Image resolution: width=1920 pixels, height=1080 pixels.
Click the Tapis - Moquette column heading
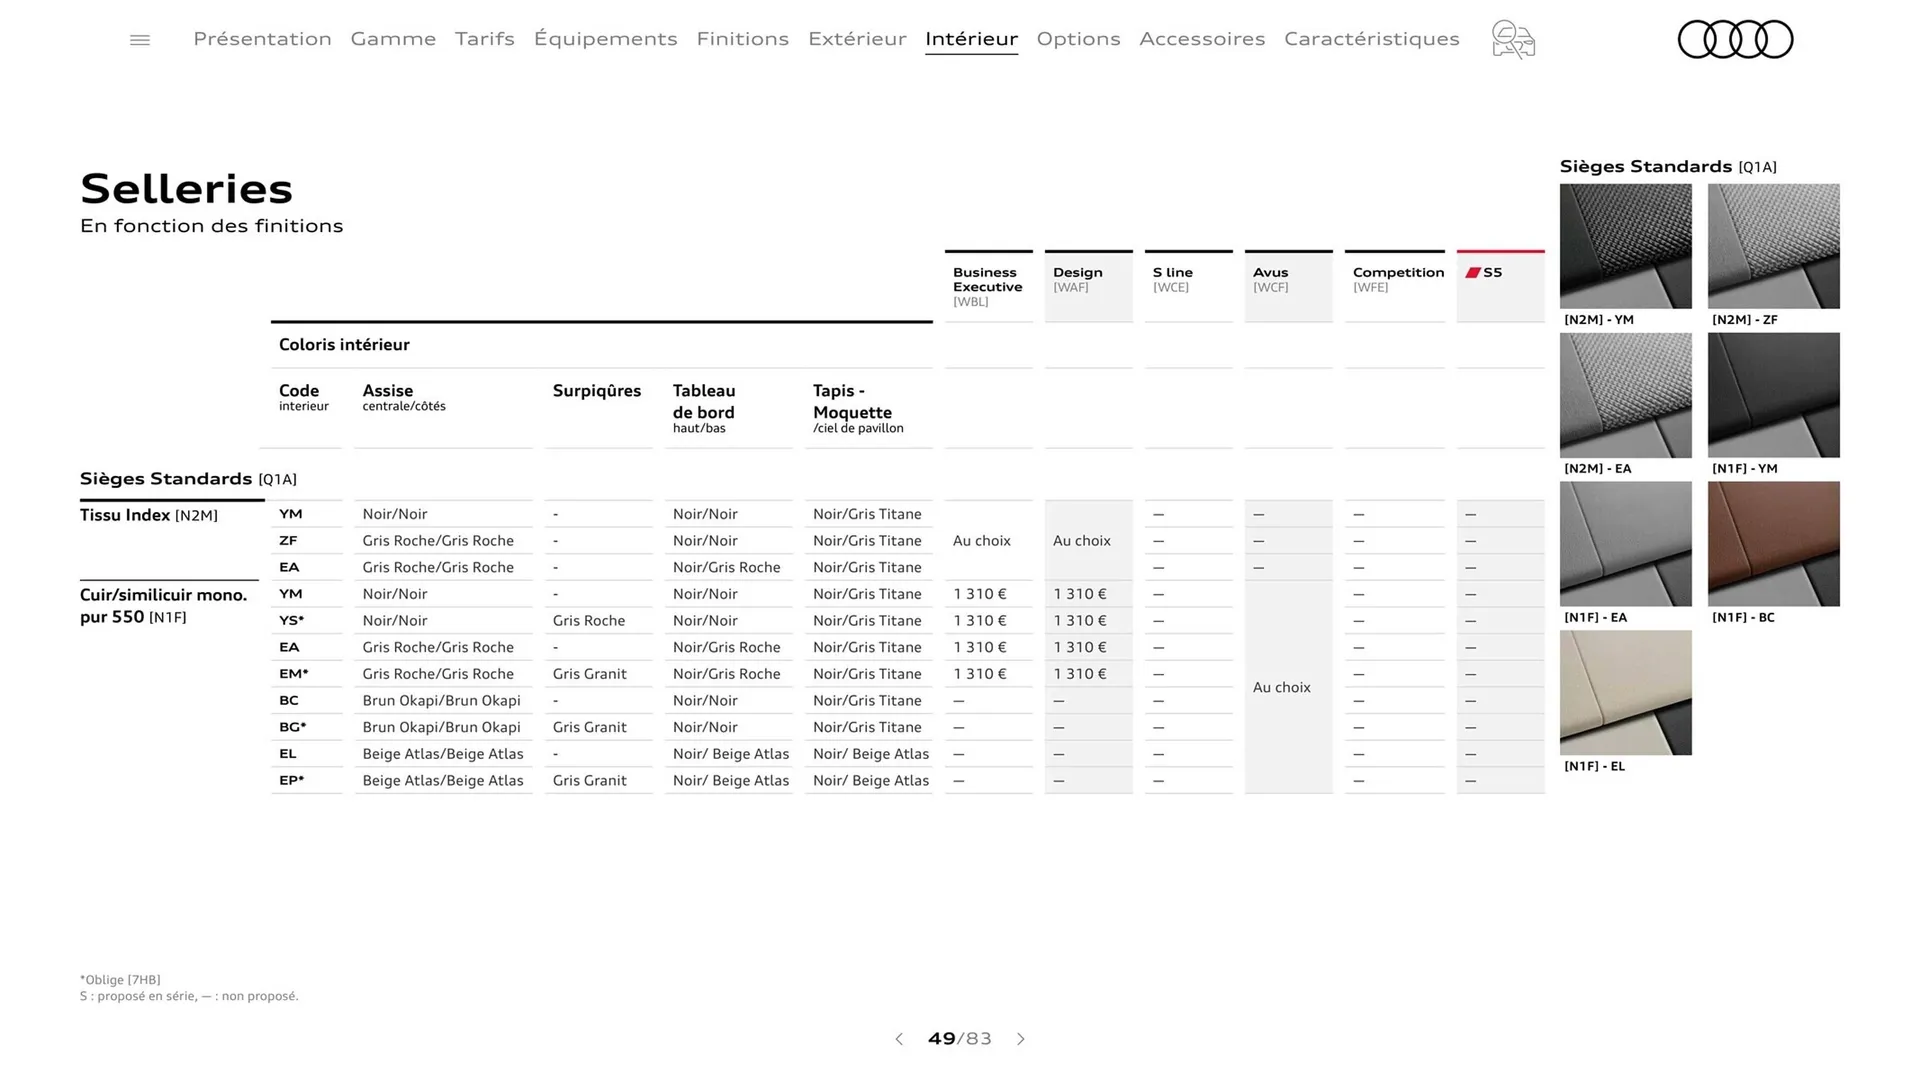[858, 408]
